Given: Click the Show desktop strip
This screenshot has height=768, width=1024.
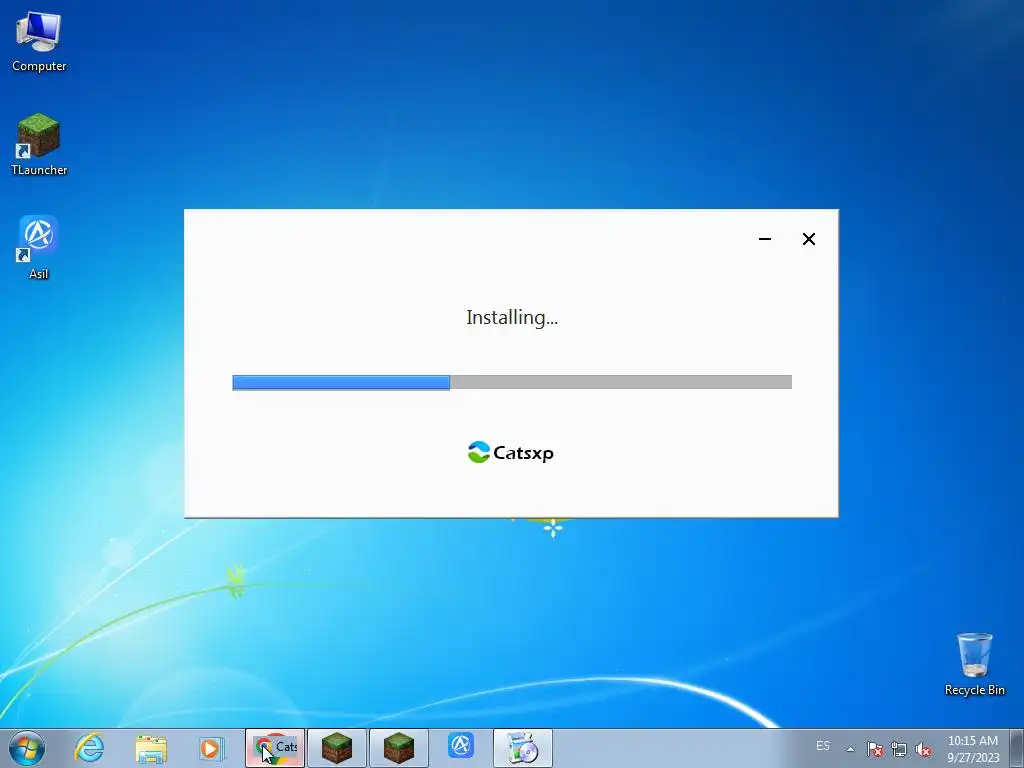Looking at the screenshot, I should click(x=1017, y=748).
